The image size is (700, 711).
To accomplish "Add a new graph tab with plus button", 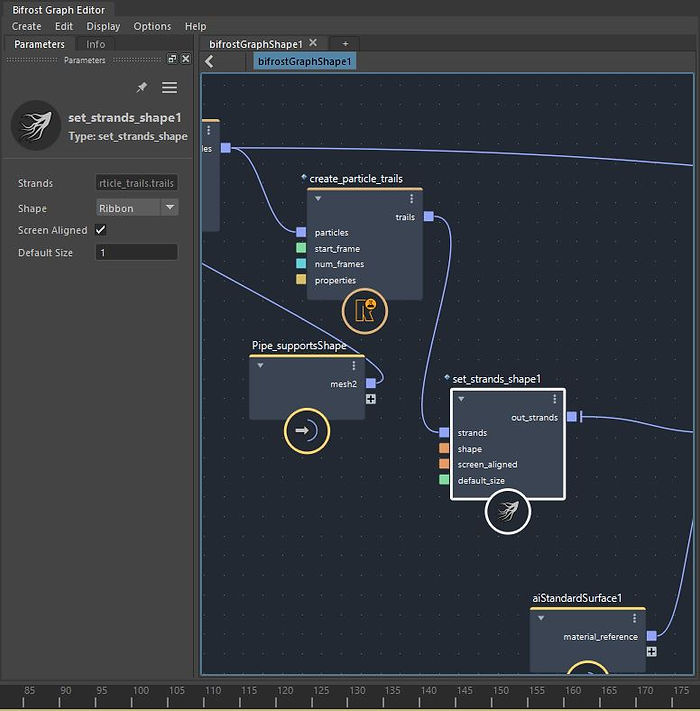I will [x=345, y=44].
